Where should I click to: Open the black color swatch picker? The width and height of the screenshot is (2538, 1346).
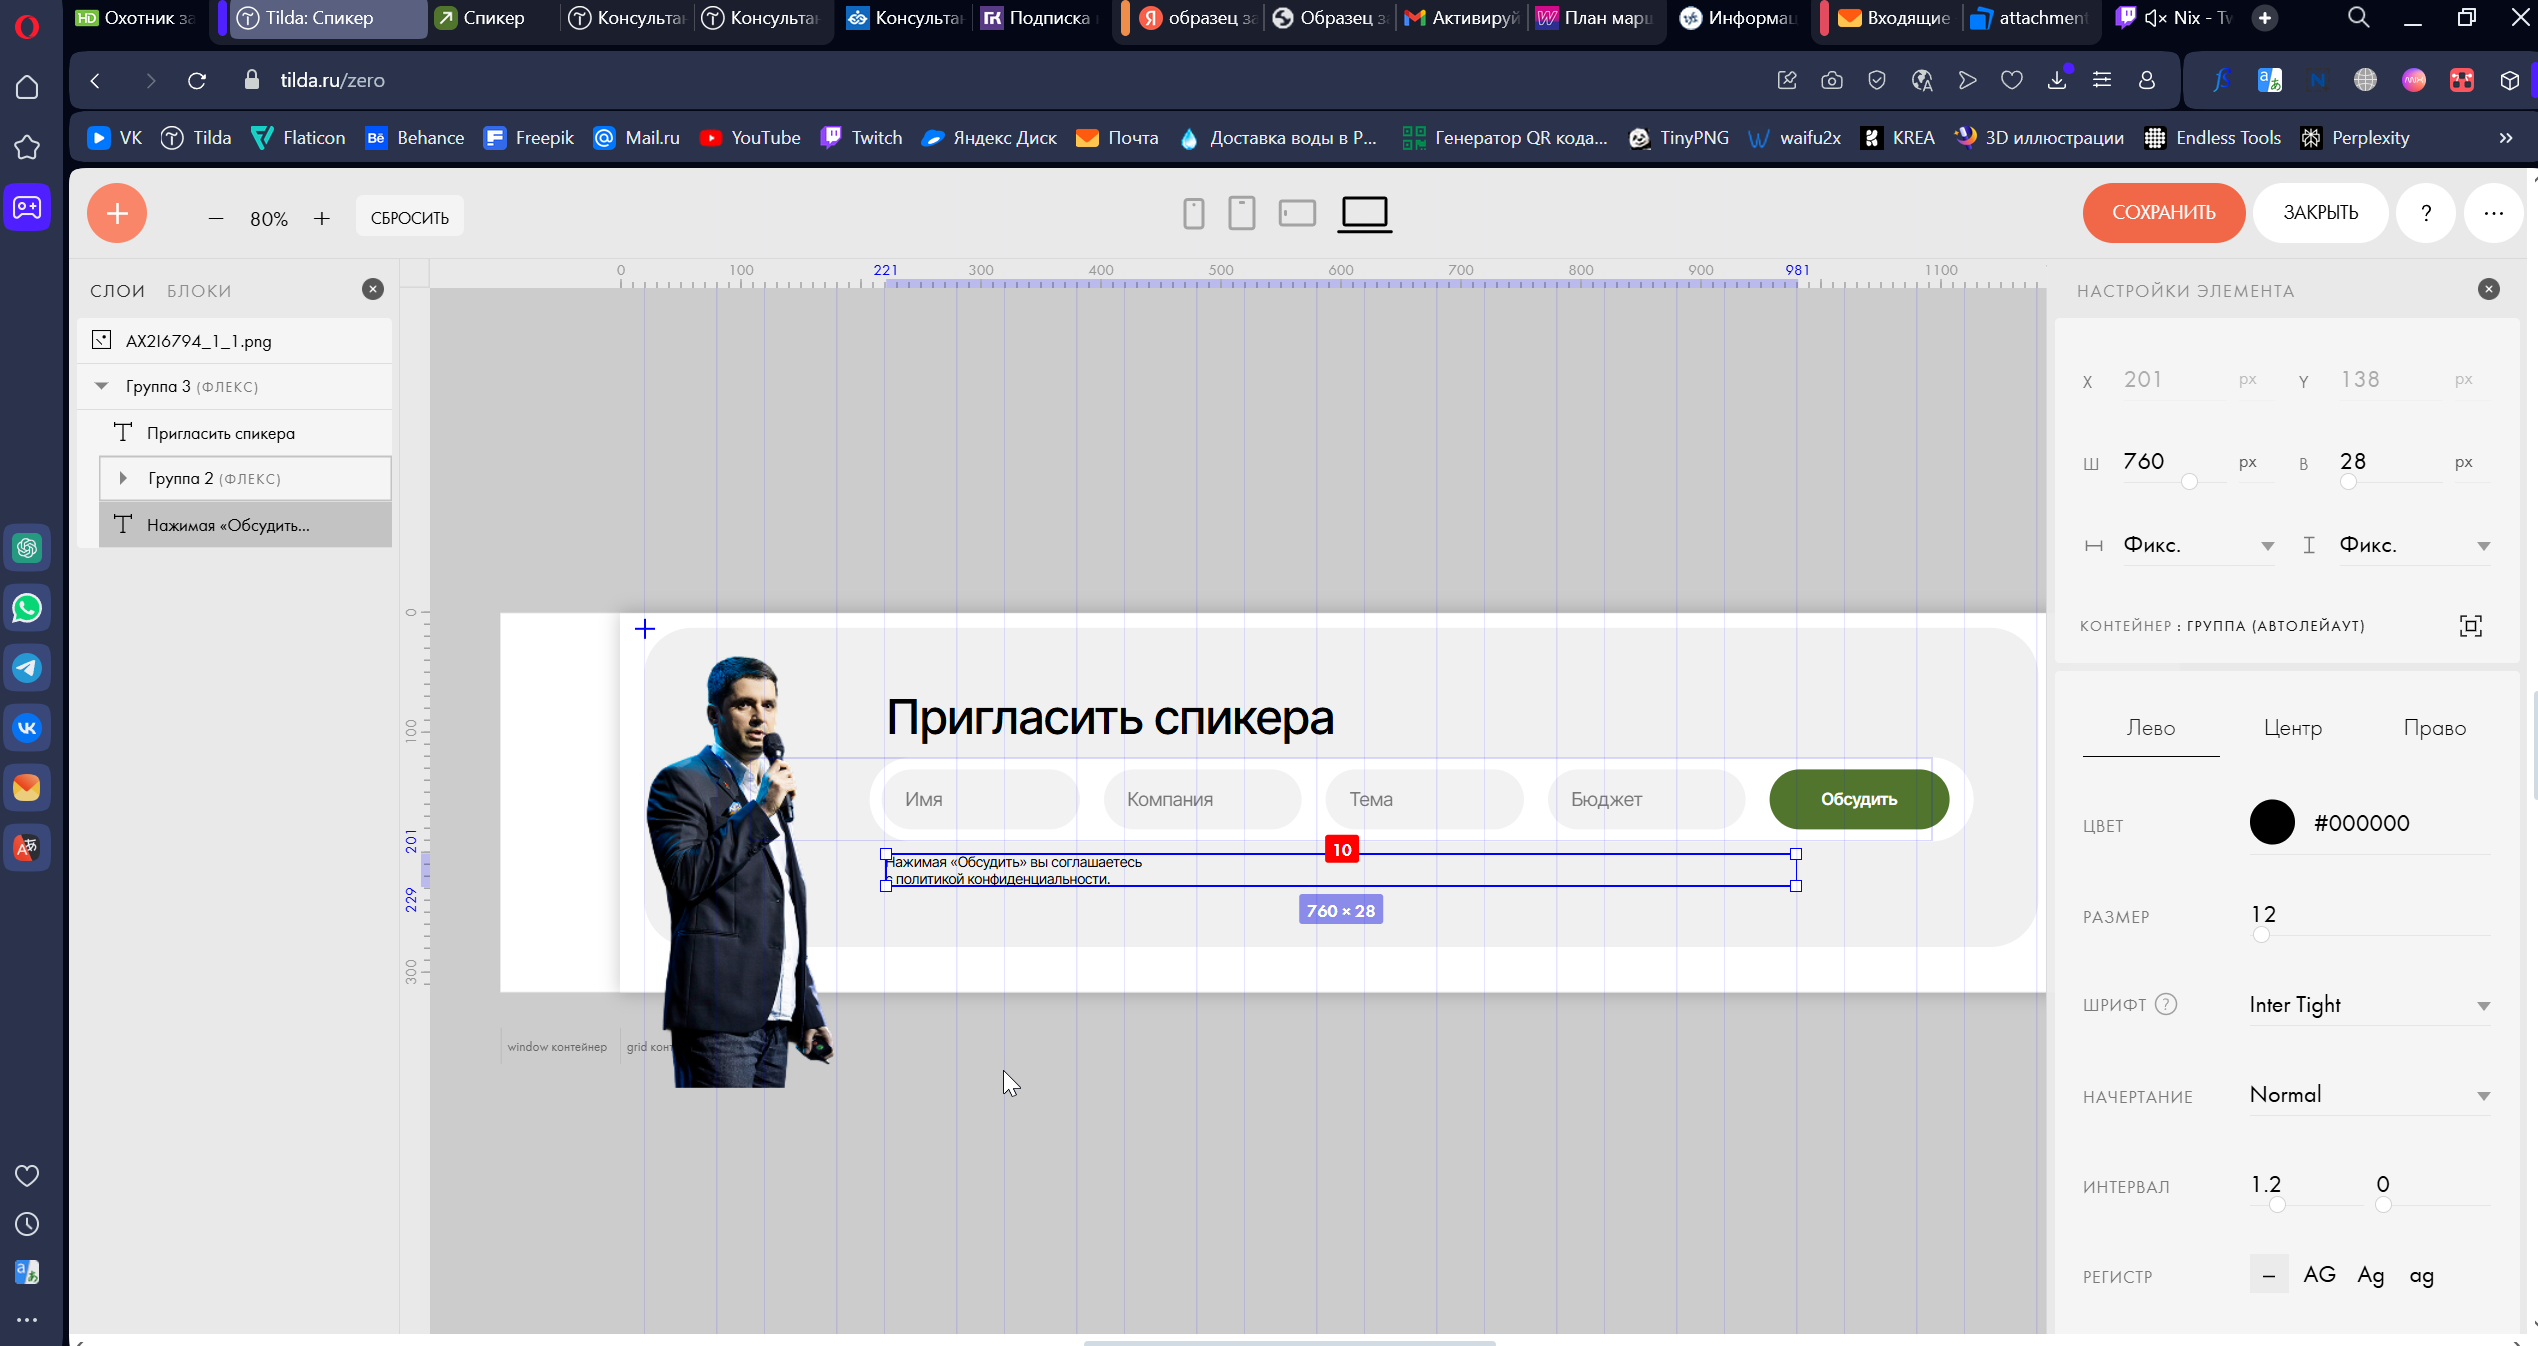(x=2272, y=823)
